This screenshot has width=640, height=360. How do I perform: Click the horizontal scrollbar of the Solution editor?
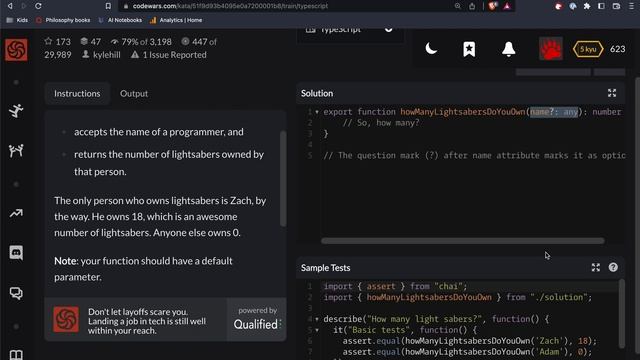click(462, 241)
